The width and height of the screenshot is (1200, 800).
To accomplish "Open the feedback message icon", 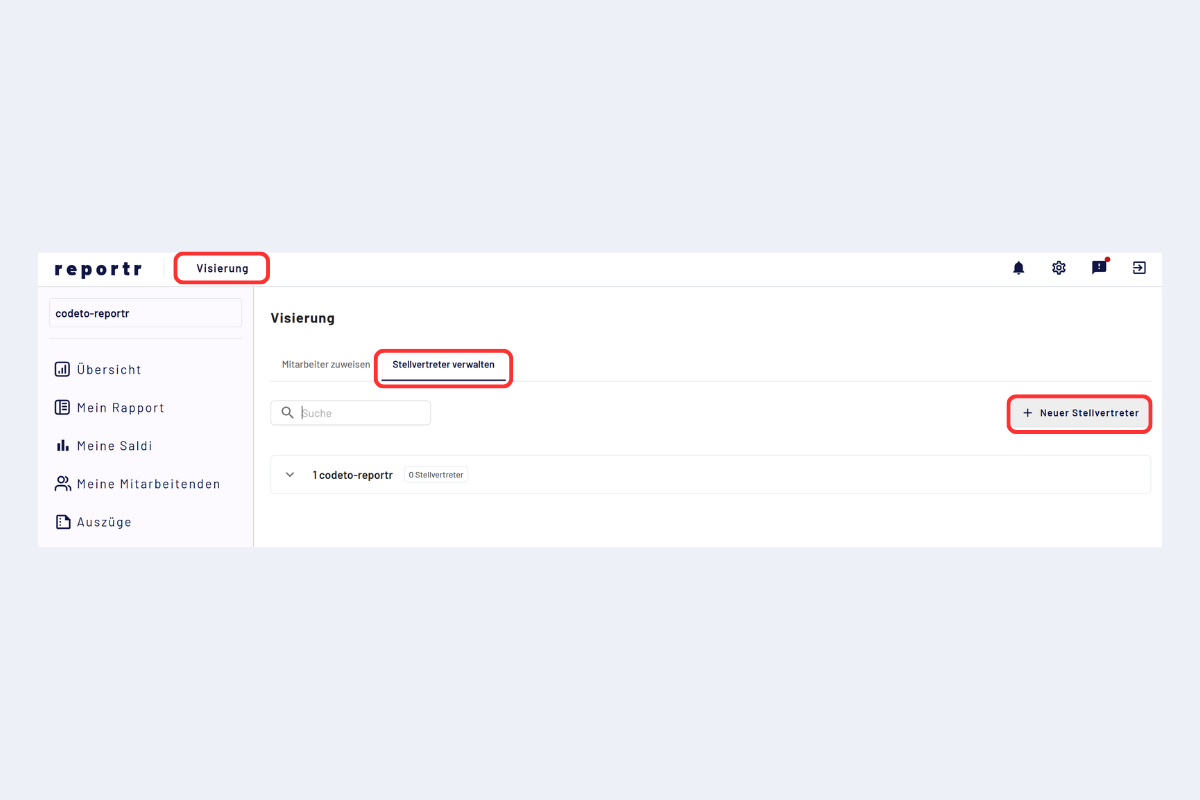I will pos(1099,268).
